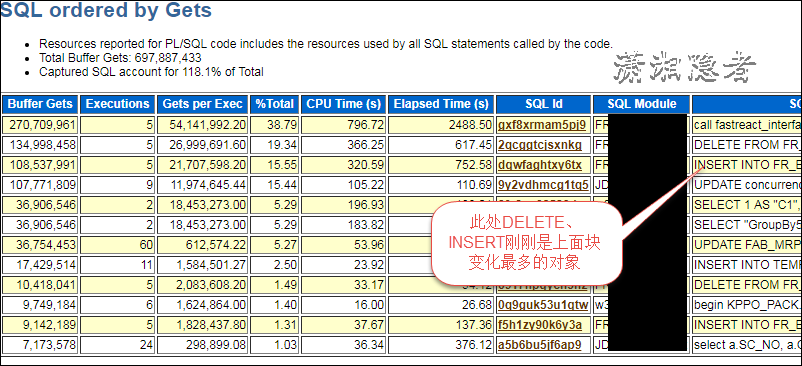
Task: Click CPU Time value 16.00
Action: [x=368, y=305]
